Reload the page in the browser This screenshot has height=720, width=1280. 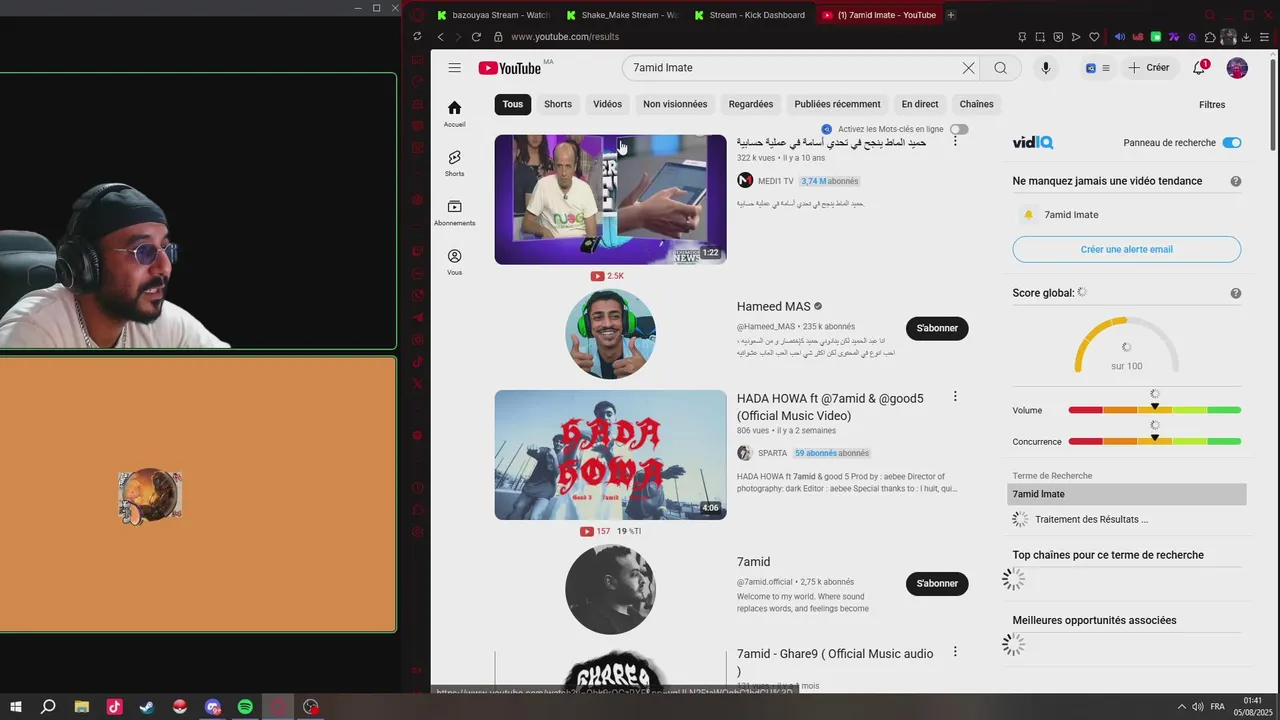click(476, 37)
